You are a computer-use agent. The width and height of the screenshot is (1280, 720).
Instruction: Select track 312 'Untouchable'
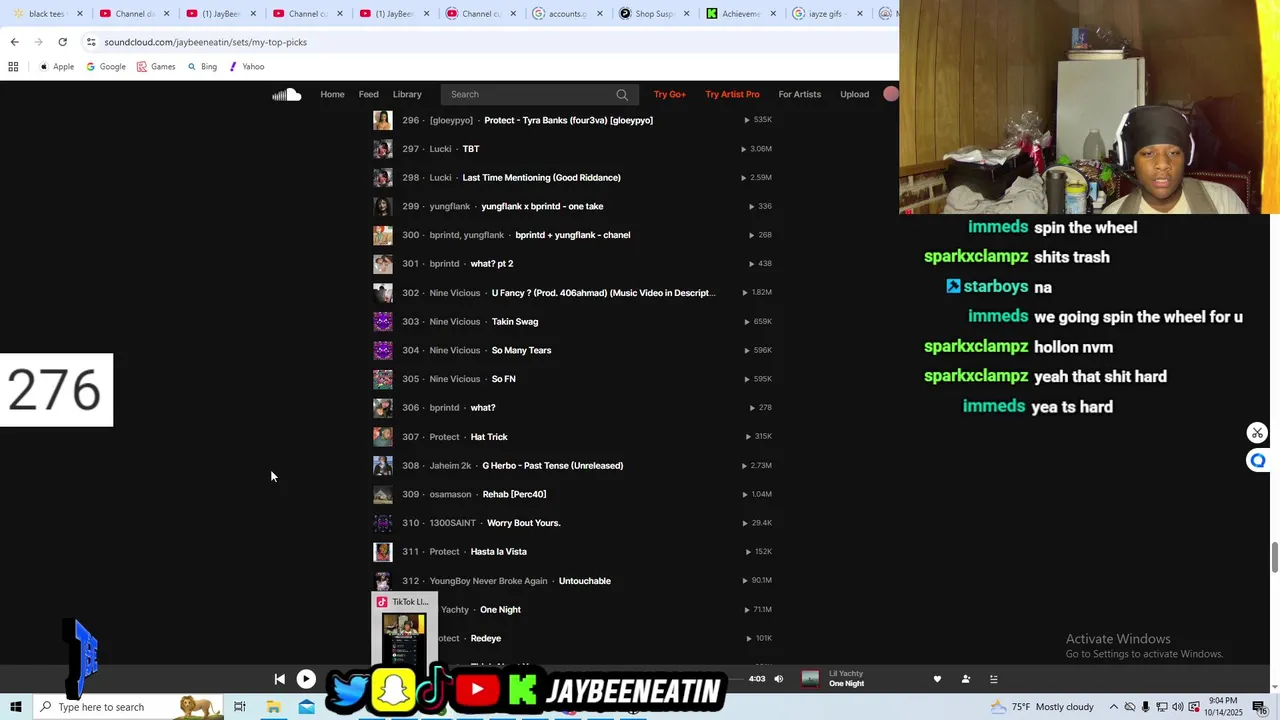tap(585, 581)
